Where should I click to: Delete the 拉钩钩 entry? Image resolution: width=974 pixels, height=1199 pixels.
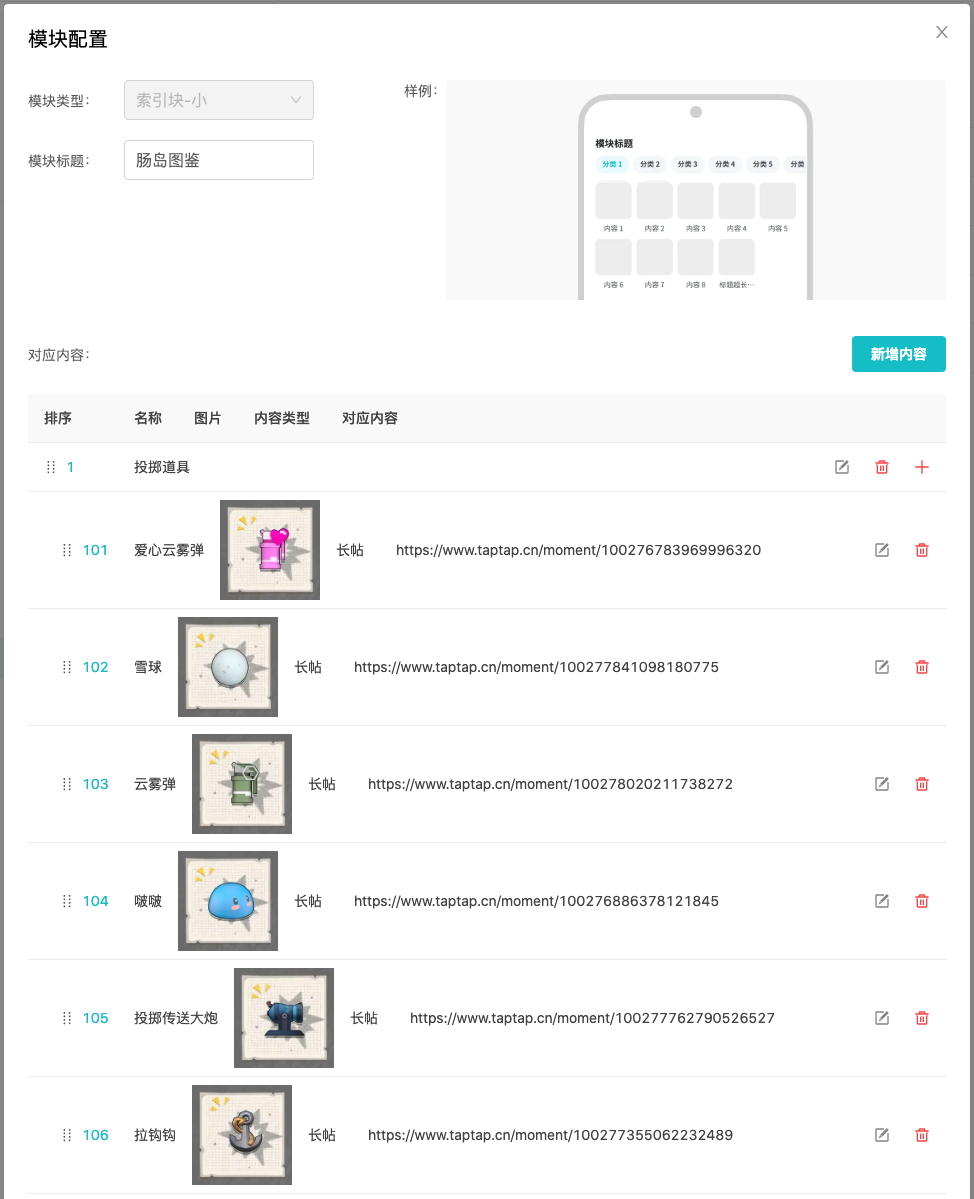922,1135
